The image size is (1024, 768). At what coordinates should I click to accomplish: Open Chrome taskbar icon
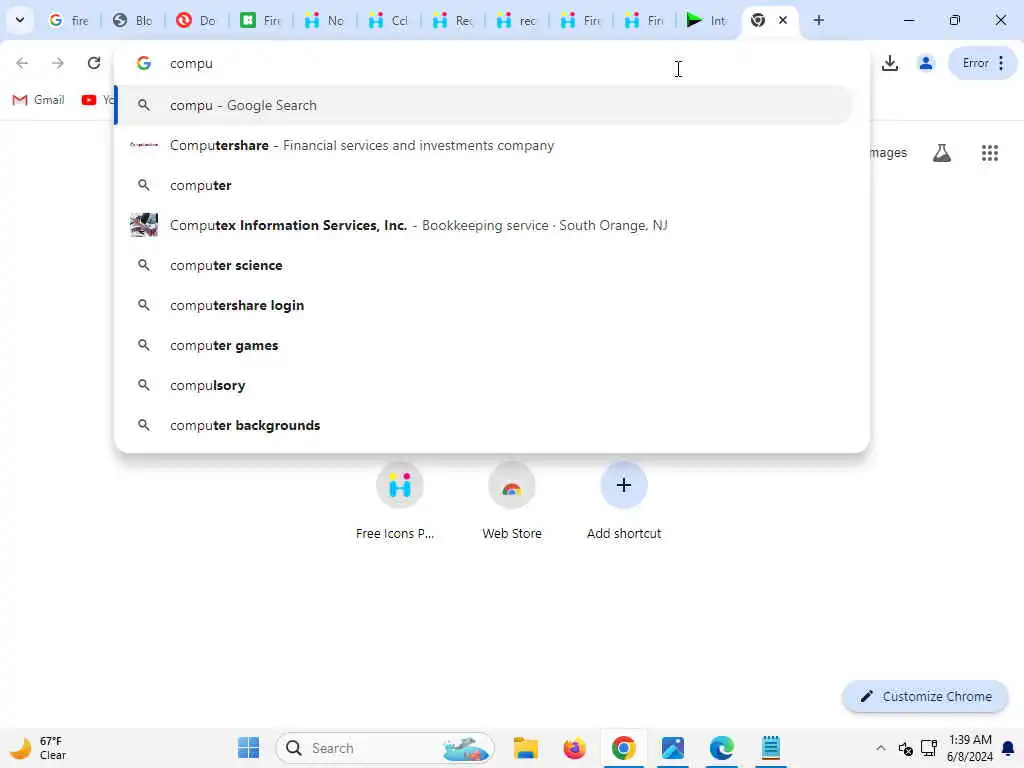click(x=624, y=748)
